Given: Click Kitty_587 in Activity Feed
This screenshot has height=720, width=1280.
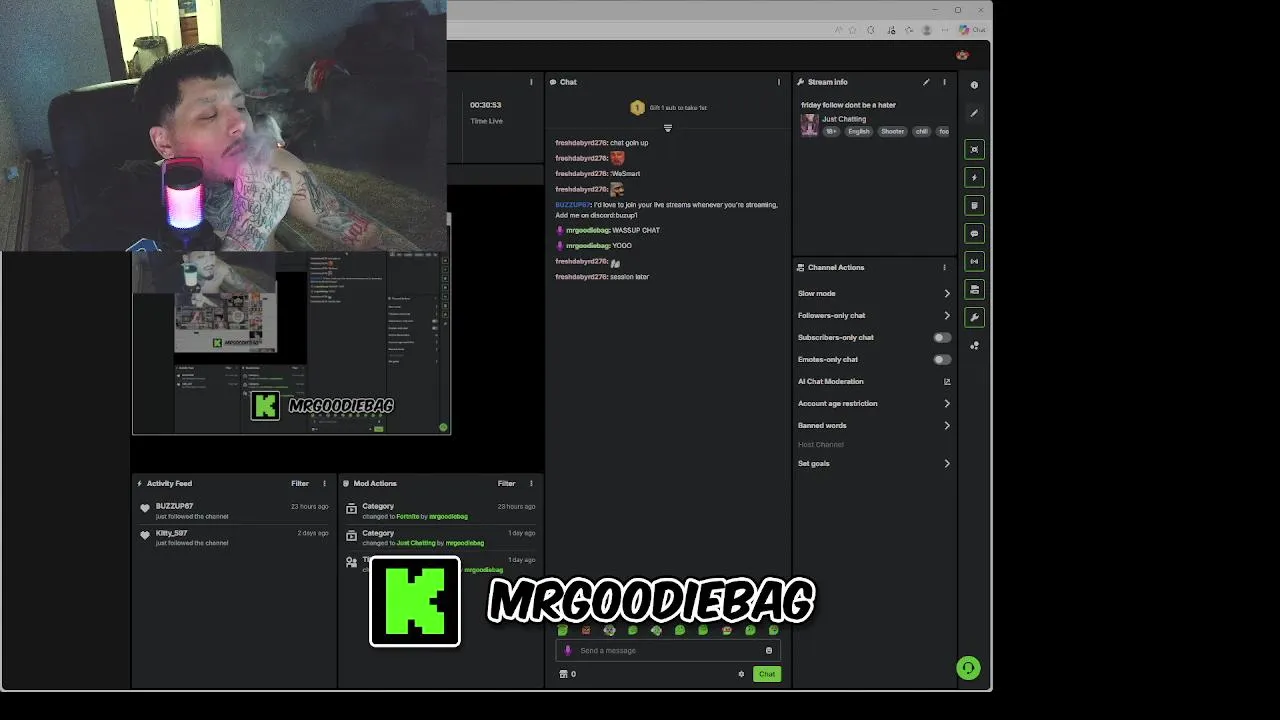Looking at the screenshot, I should click(x=171, y=533).
